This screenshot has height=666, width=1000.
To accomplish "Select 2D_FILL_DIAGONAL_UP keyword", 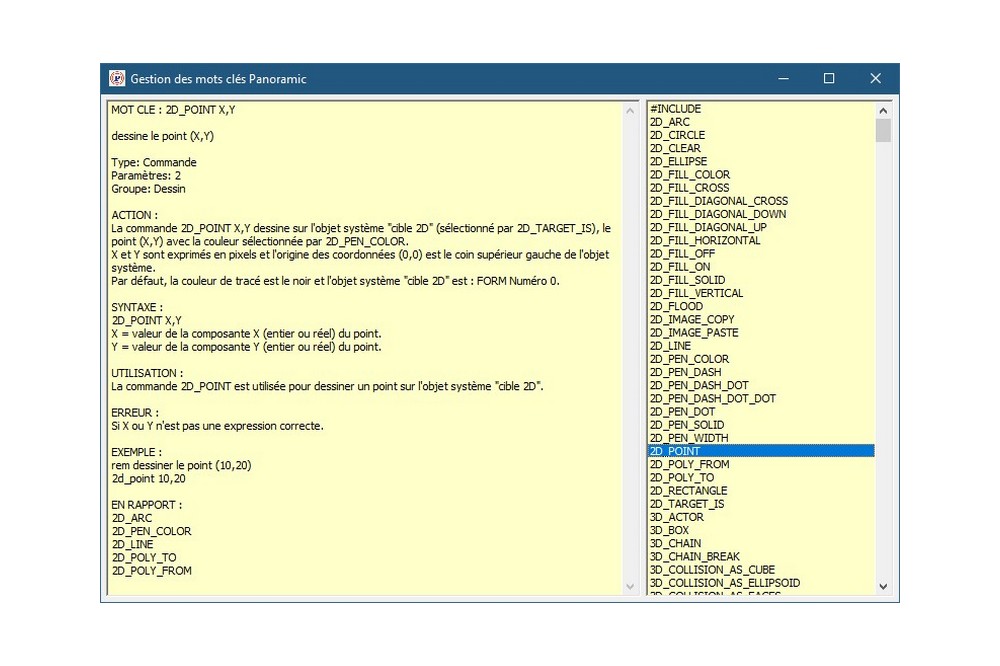I will click(x=761, y=227).
